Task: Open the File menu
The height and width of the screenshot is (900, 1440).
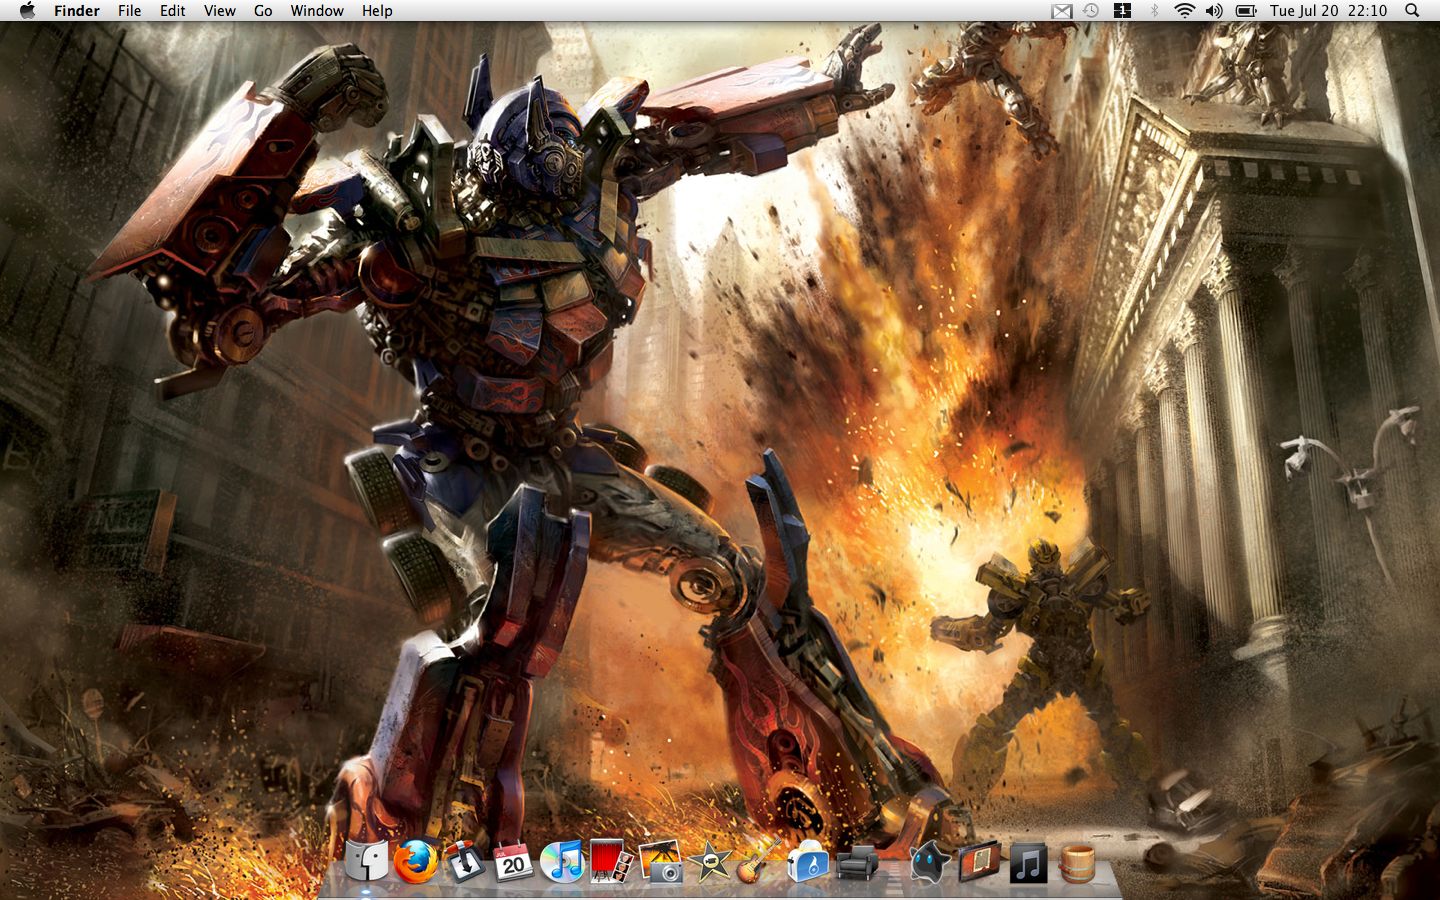Action: pyautogui.click(x=129, y=11)
